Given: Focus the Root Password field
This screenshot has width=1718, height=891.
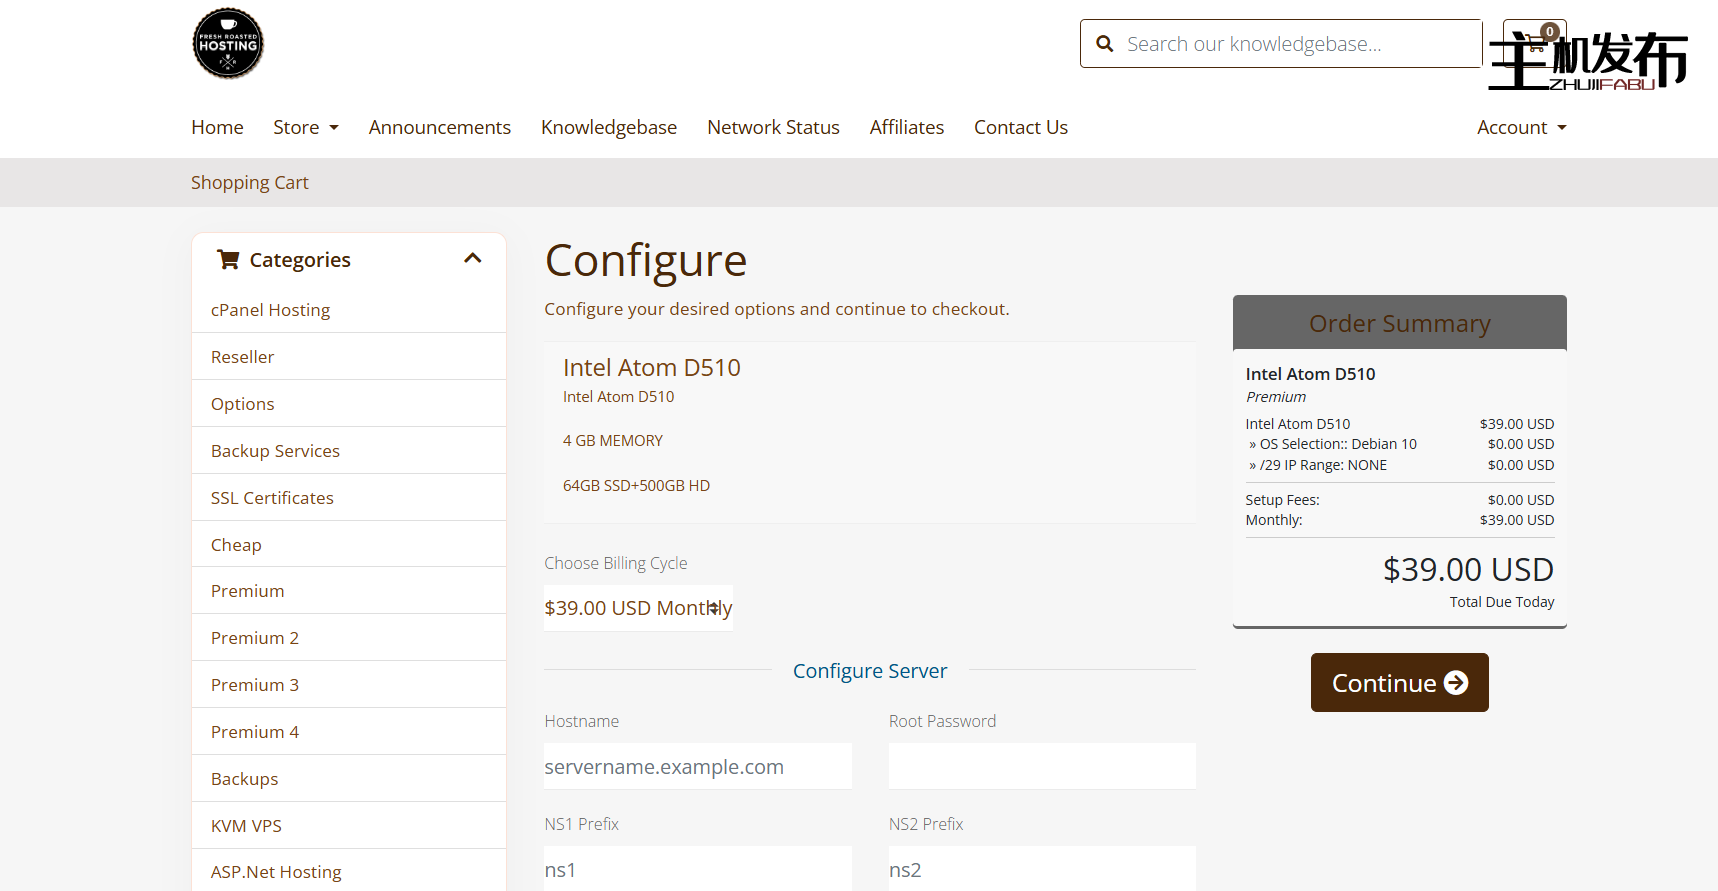Looking at the screenshot, I should point(1041,767).
